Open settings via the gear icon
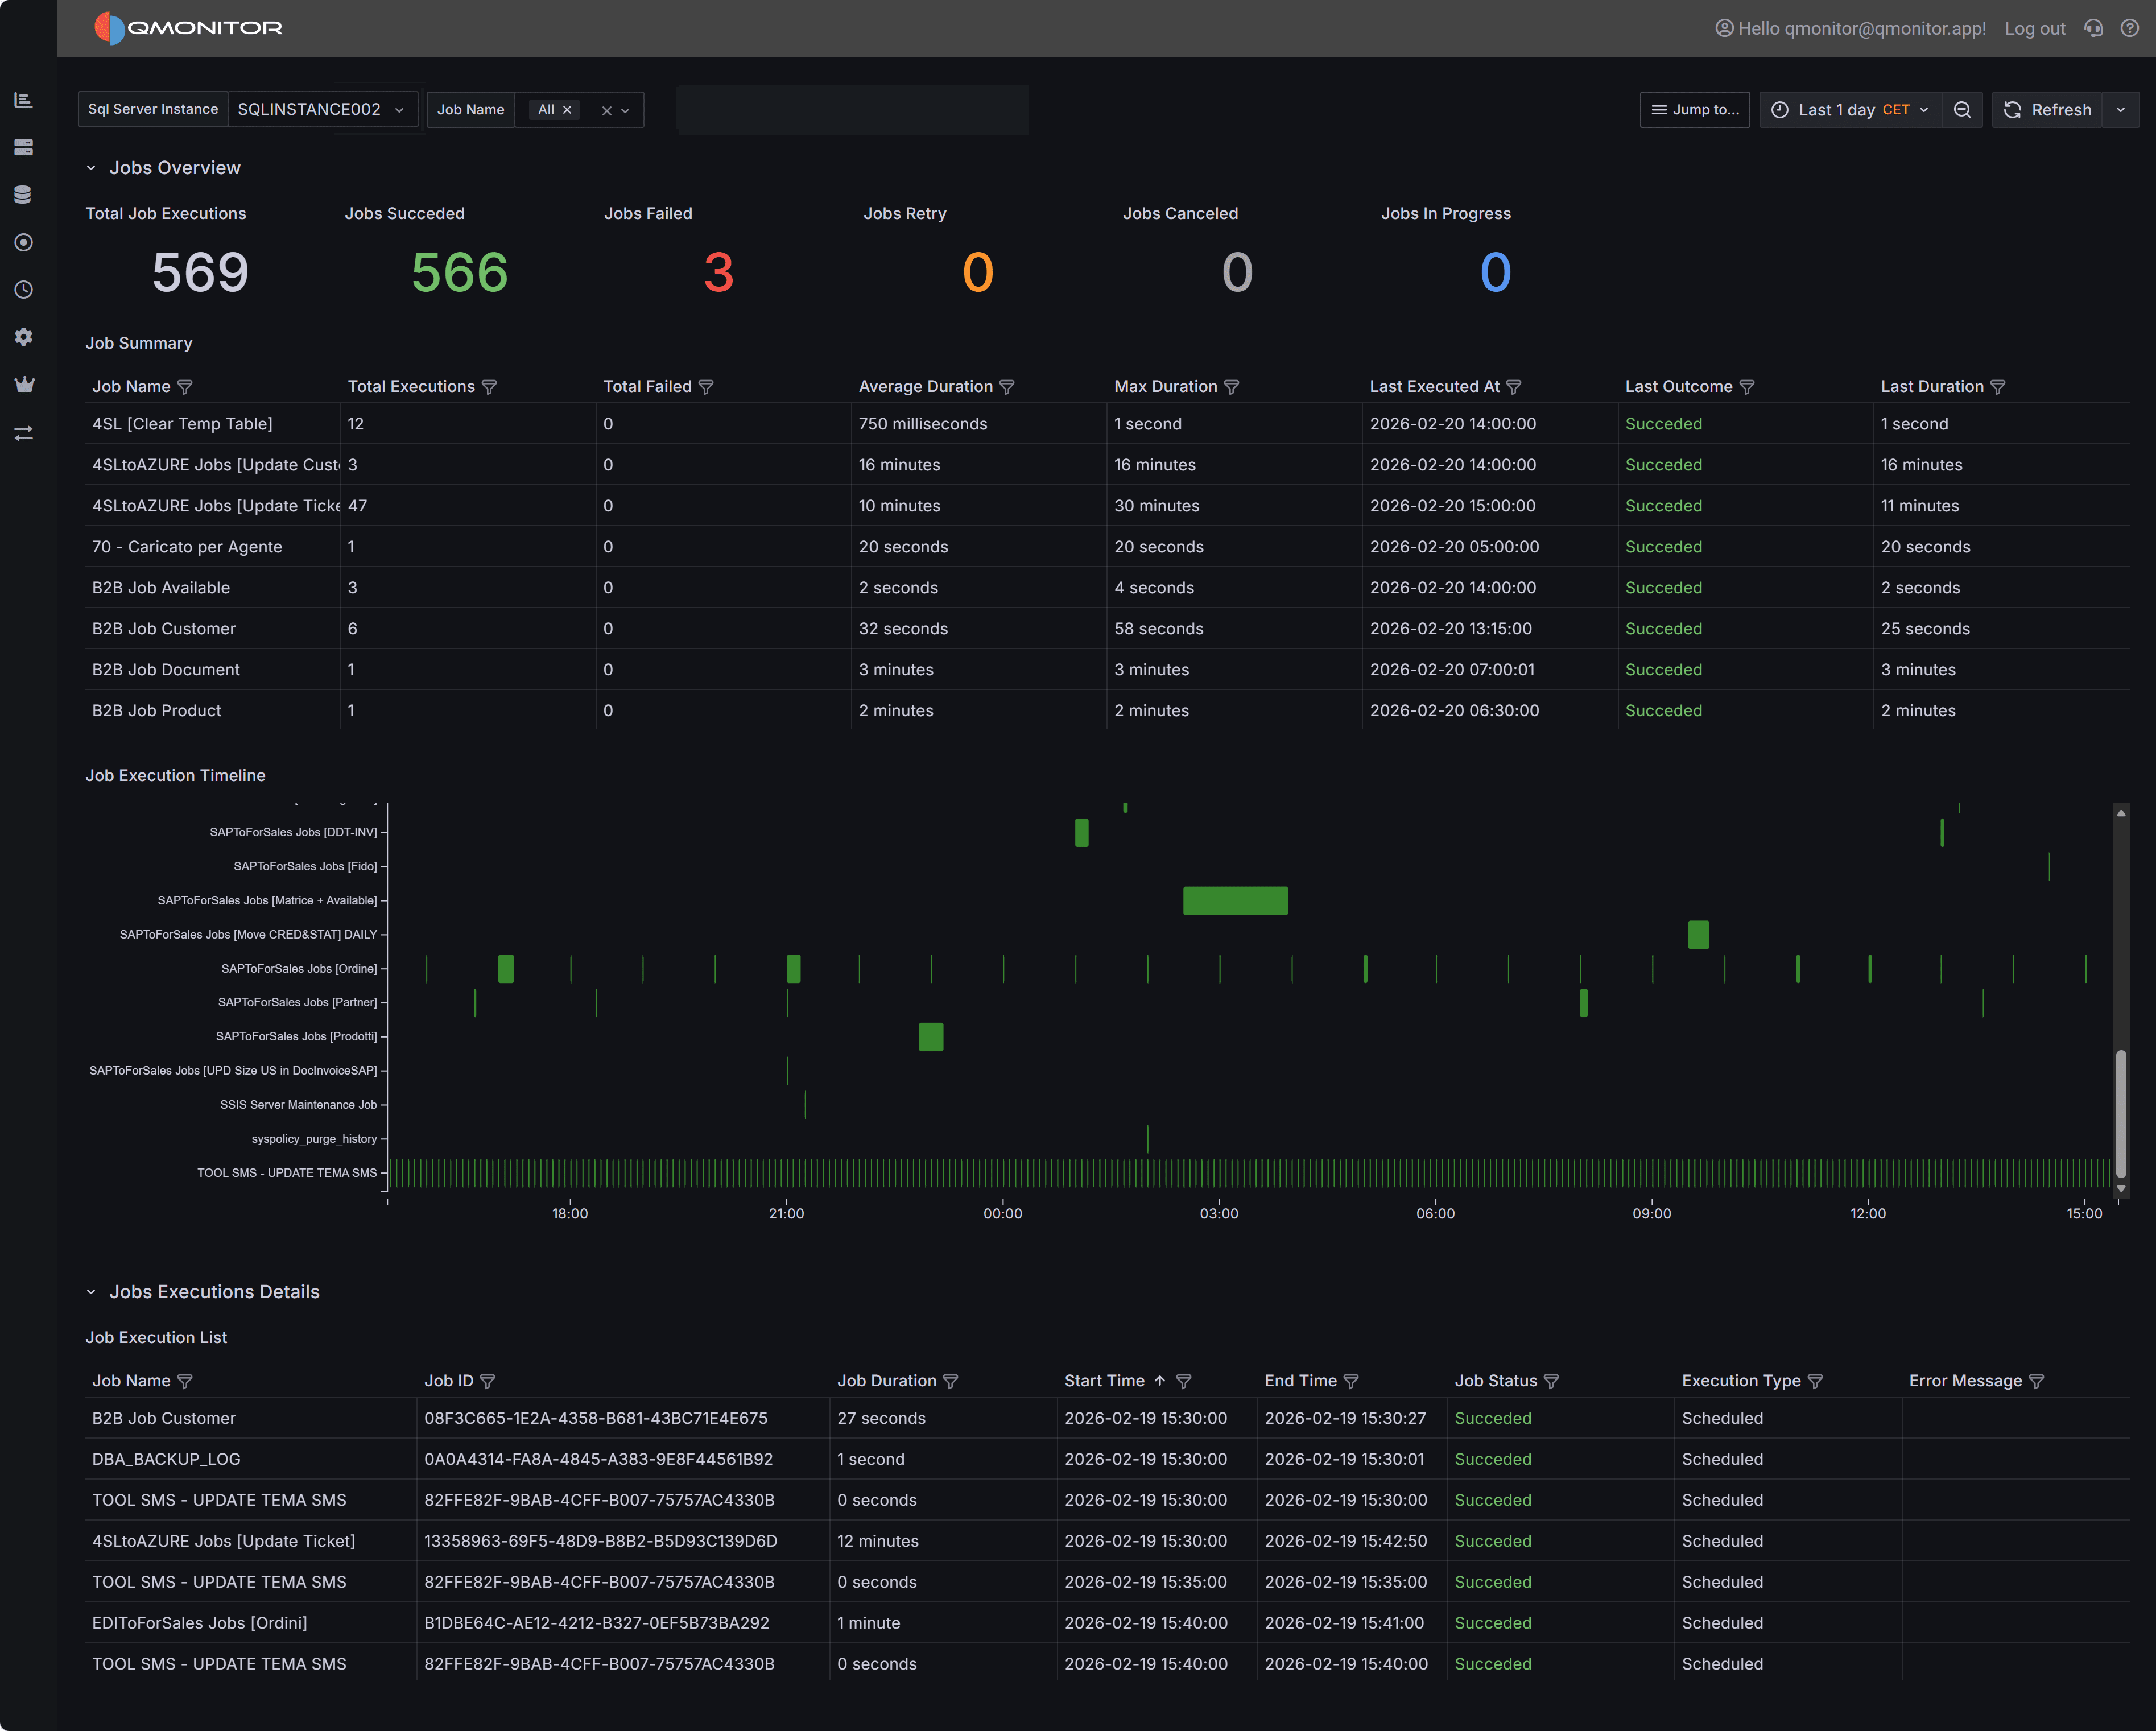 23,337
